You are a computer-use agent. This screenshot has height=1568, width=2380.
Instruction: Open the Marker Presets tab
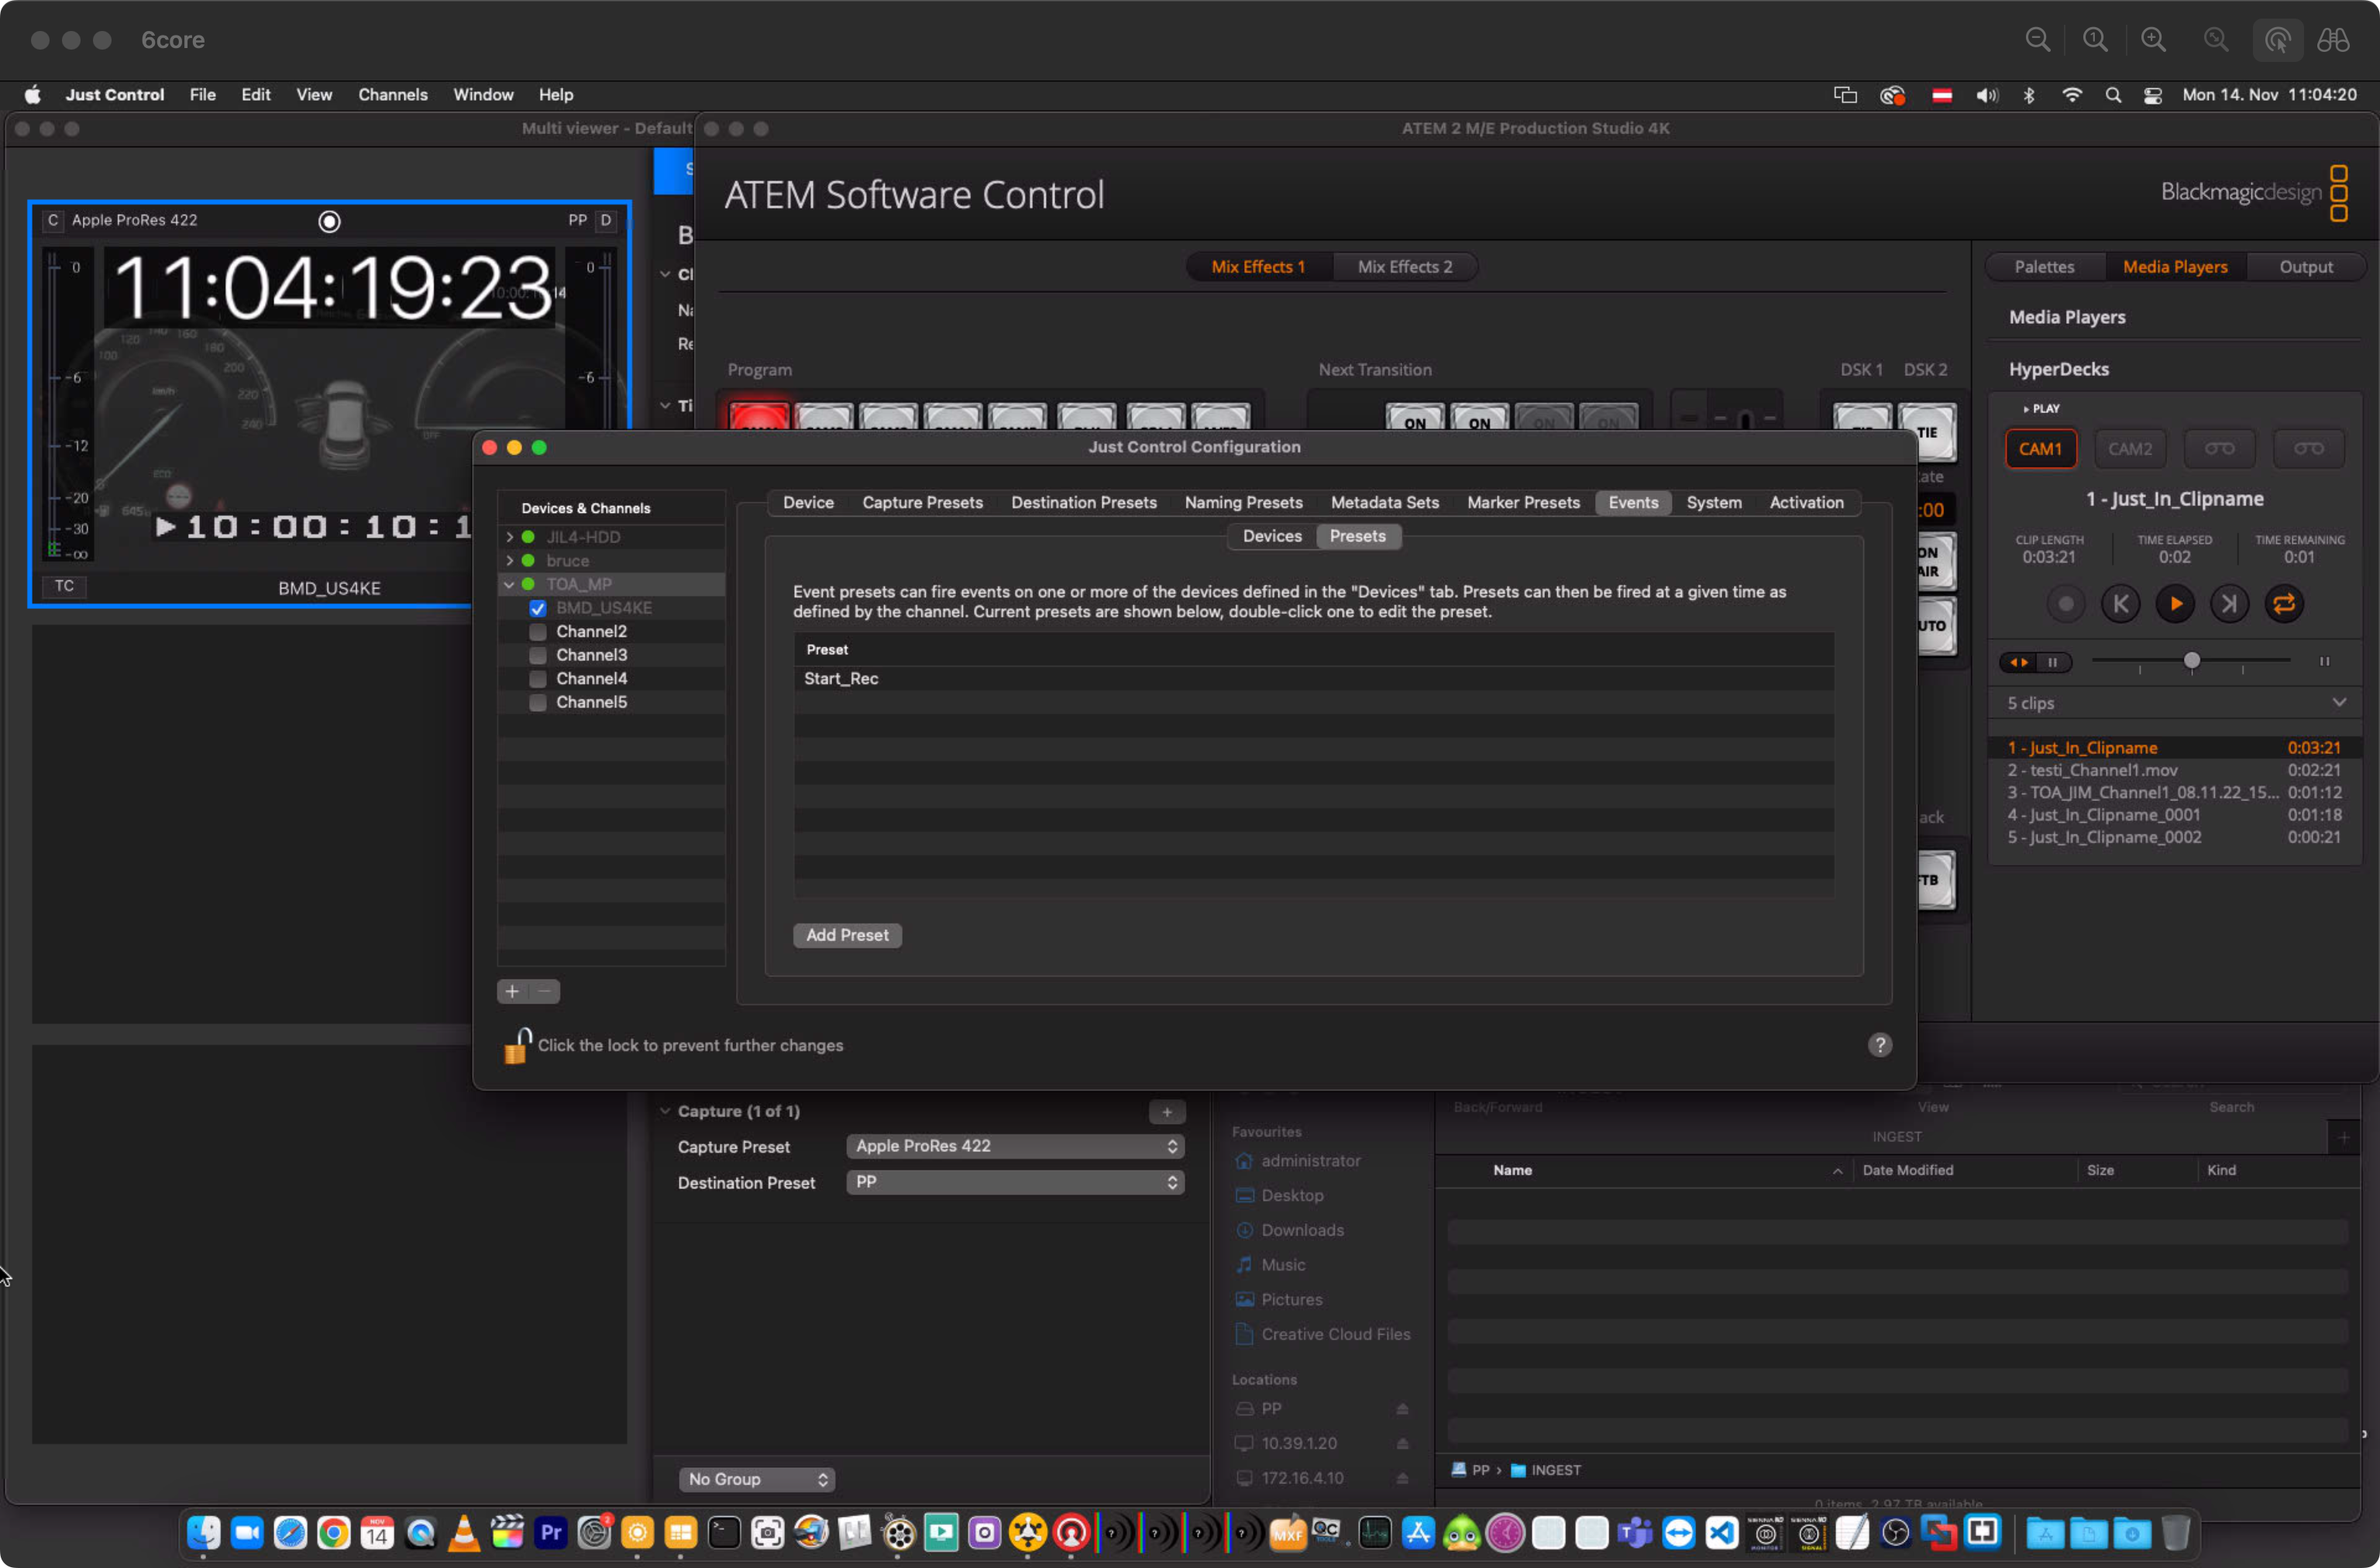[x=1523, y=503]
